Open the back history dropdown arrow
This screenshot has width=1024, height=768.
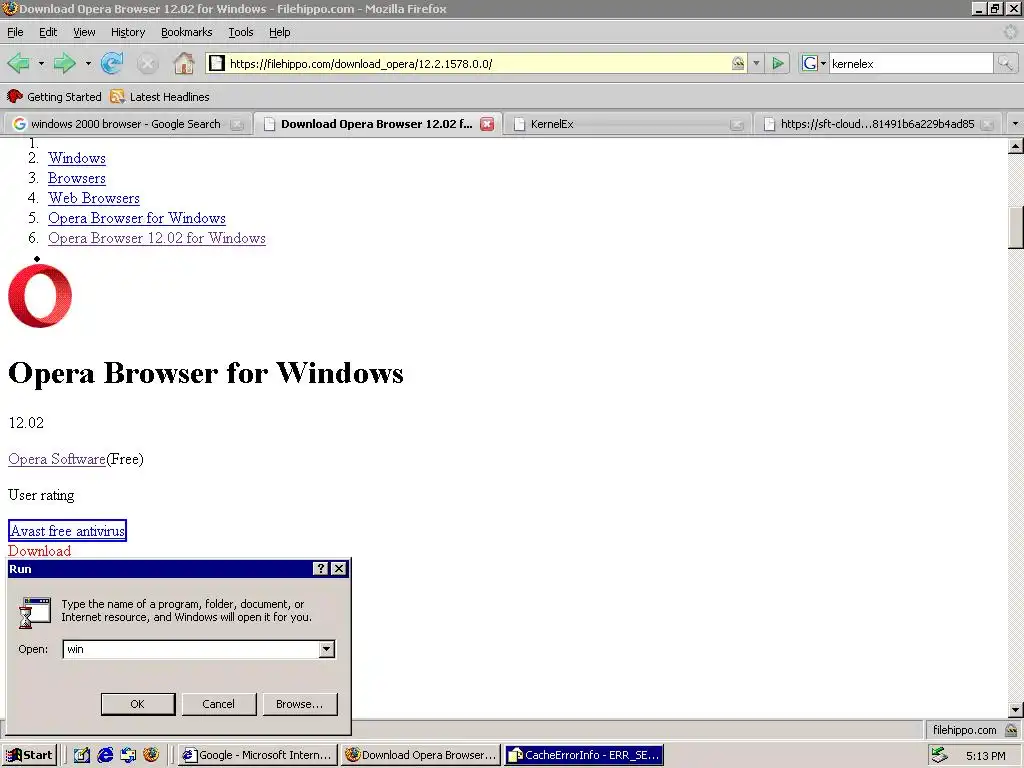pos(41,63)
